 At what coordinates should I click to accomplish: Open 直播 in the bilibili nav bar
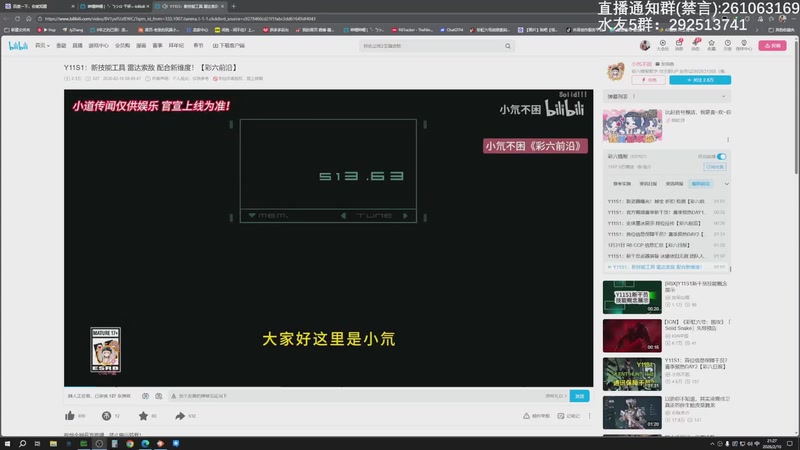[78, 45]
